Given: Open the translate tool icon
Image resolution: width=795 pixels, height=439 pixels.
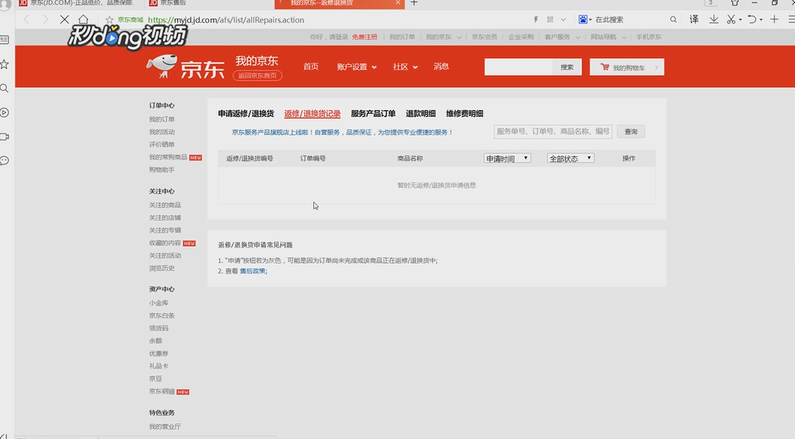Looking at the screenshot, I should pos(694,19).
